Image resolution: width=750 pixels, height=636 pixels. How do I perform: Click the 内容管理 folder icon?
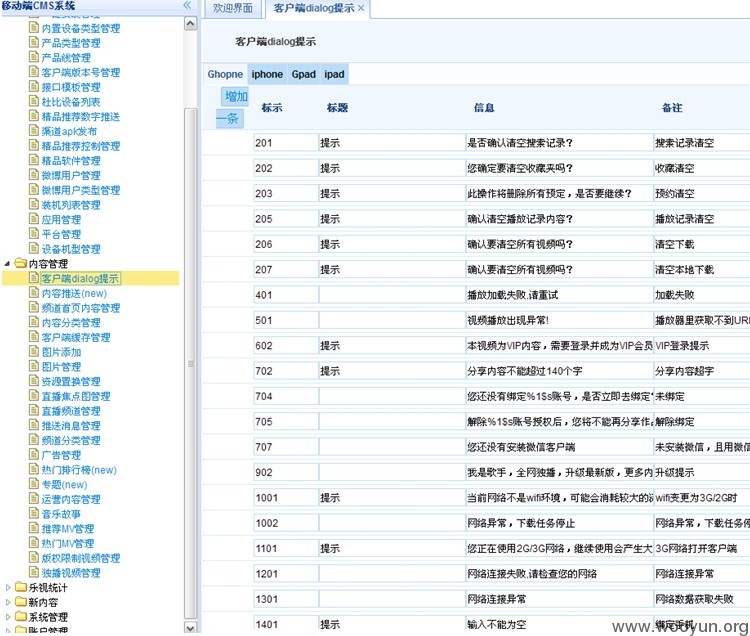coord(20,263)
